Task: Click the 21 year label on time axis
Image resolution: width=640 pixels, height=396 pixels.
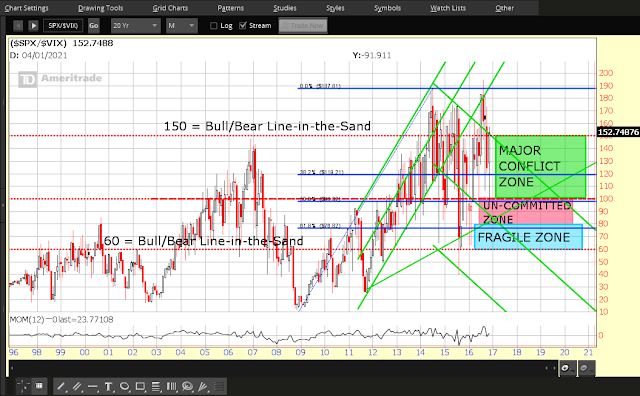Action: 588,352
